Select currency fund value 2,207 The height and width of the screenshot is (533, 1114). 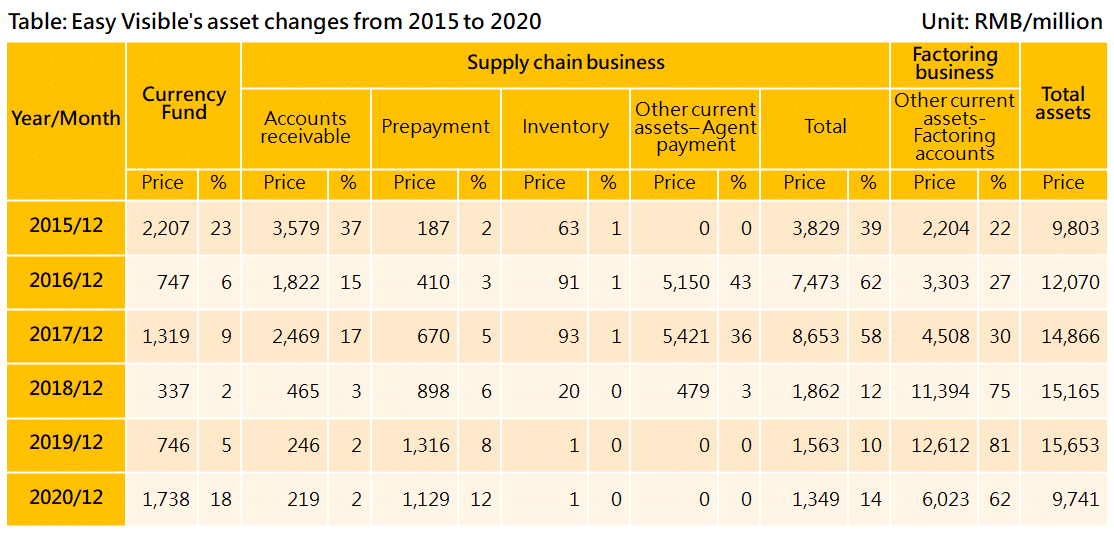click(x=166, y=229)
